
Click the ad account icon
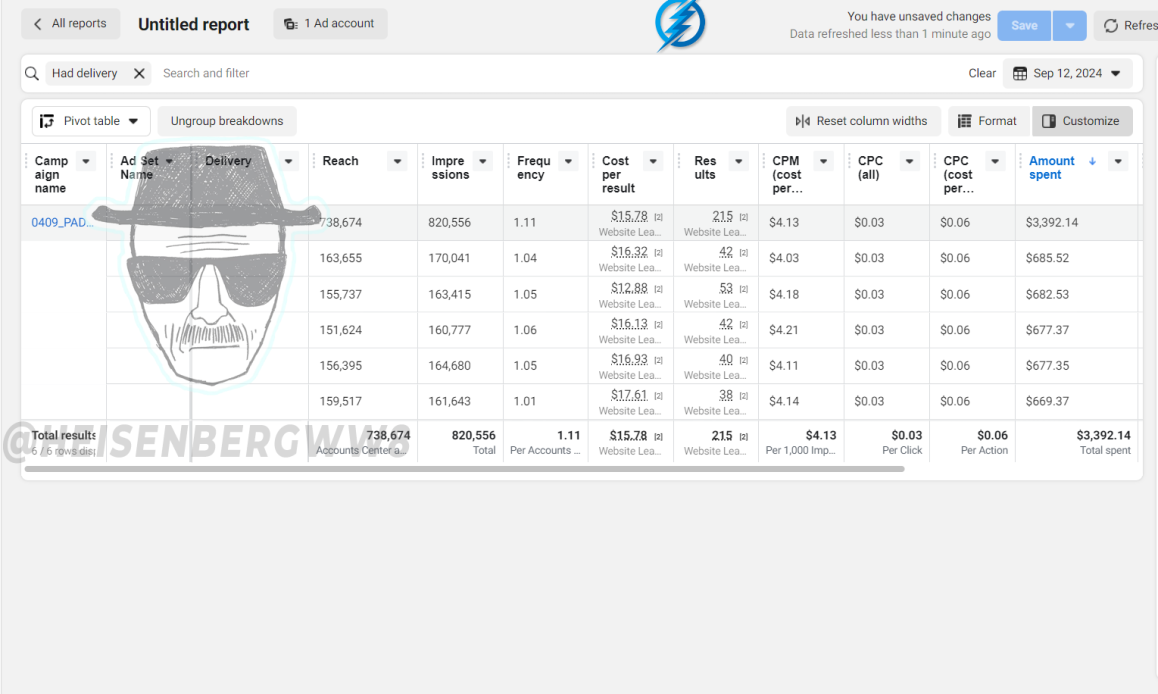click(291, 24)
